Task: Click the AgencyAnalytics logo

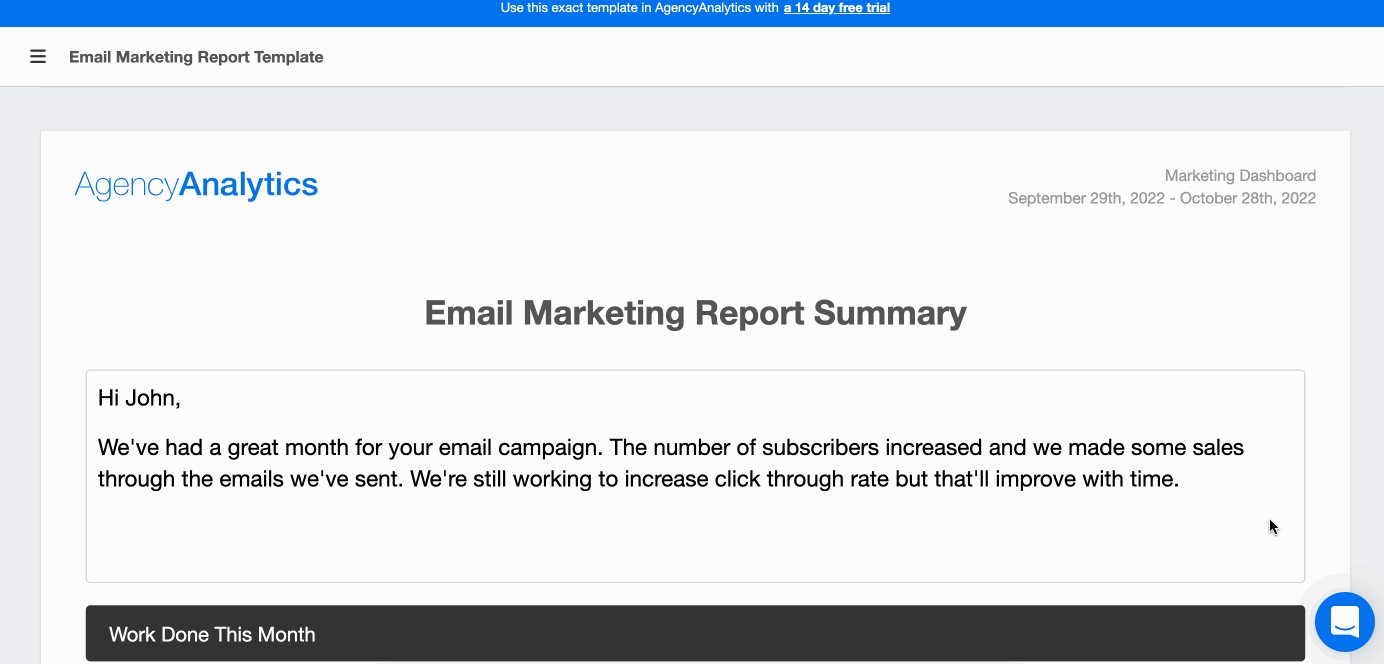Action: click(x=196, y=185)
